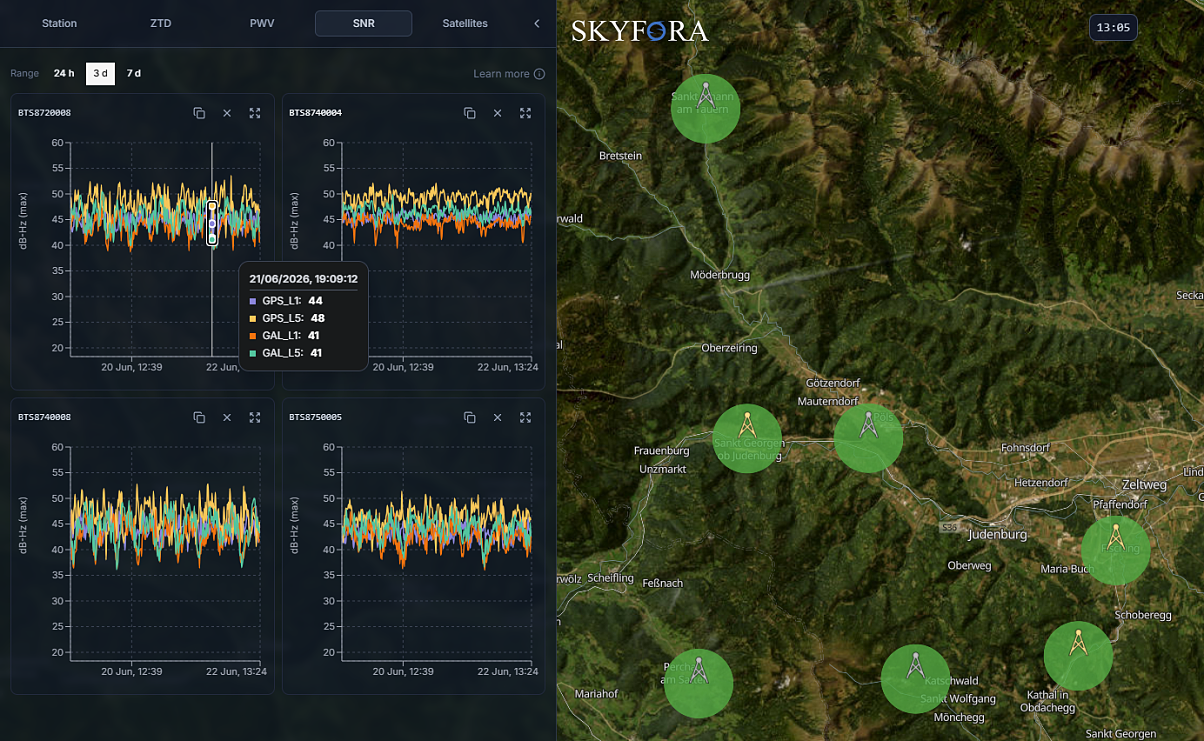Set range to 7 d
The image size is (1204, 741).
(134, 74)
